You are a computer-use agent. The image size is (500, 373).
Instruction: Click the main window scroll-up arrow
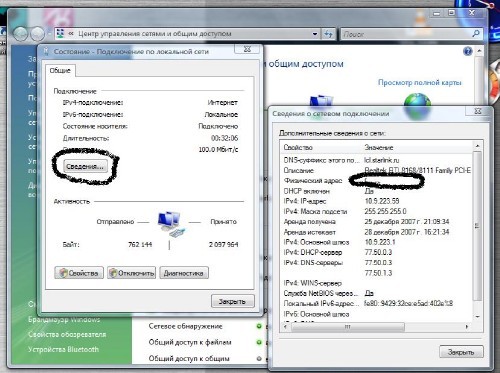[479, 51]
